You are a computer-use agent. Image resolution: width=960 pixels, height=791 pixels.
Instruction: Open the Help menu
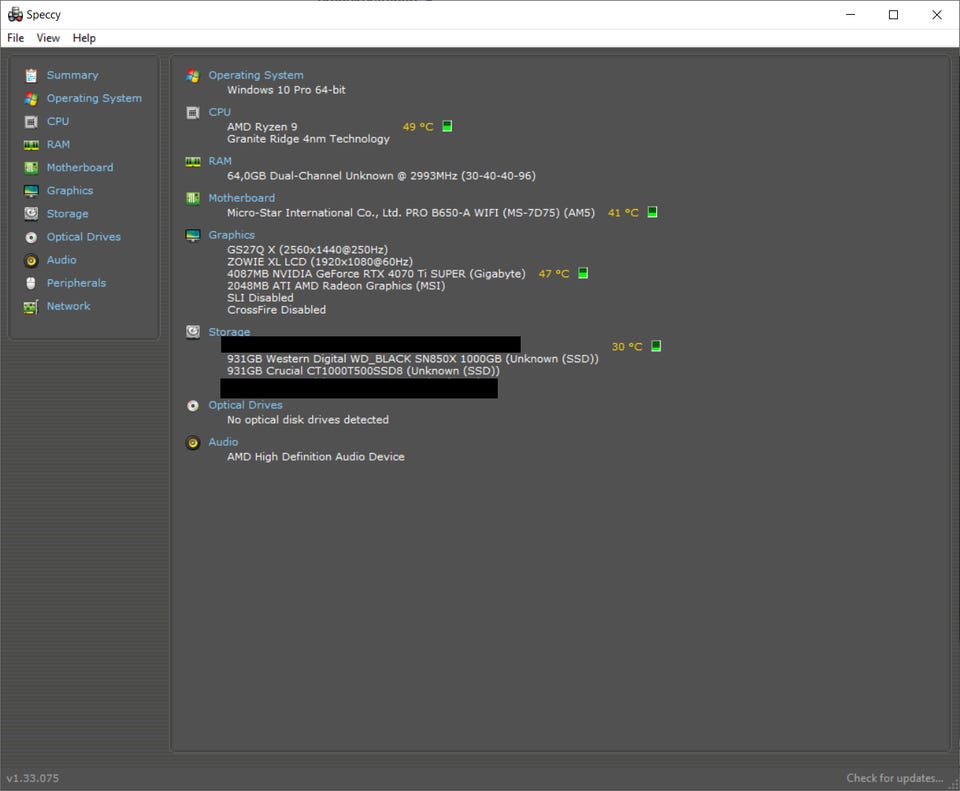[x=84, y=38]
